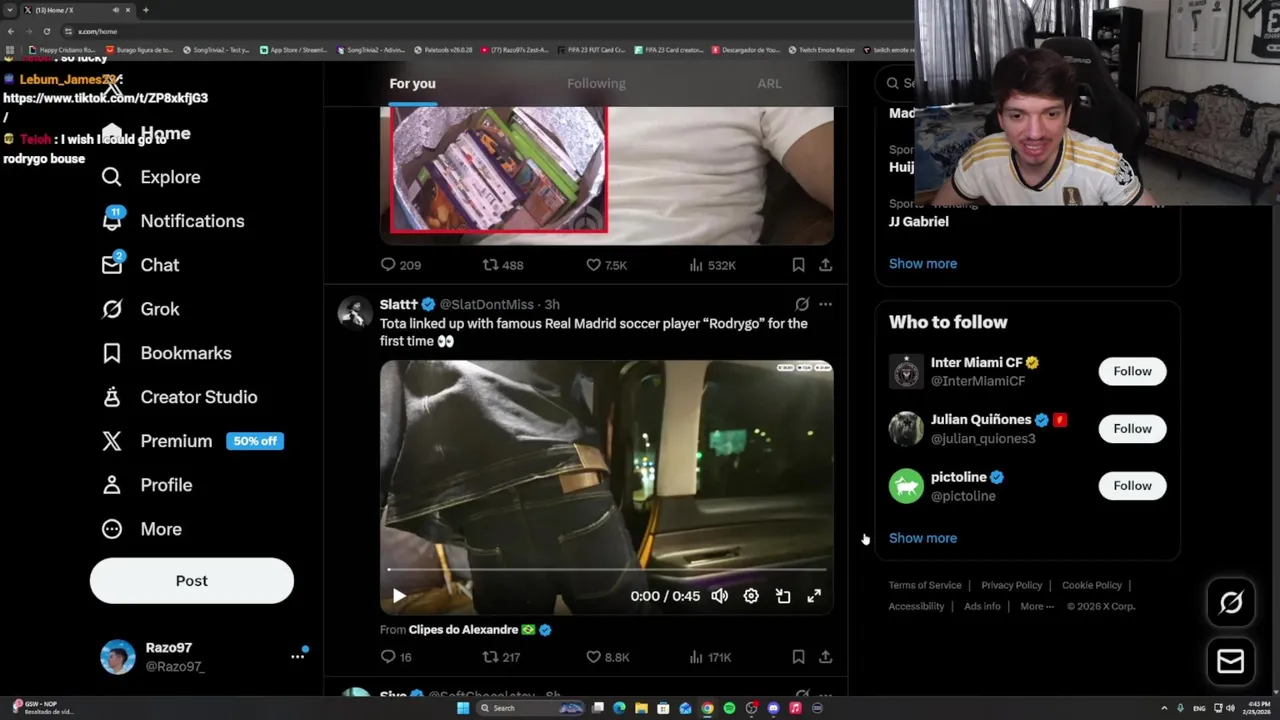
Task: Open Notifications with the 11 badge
Action: [x=173, y=221]
